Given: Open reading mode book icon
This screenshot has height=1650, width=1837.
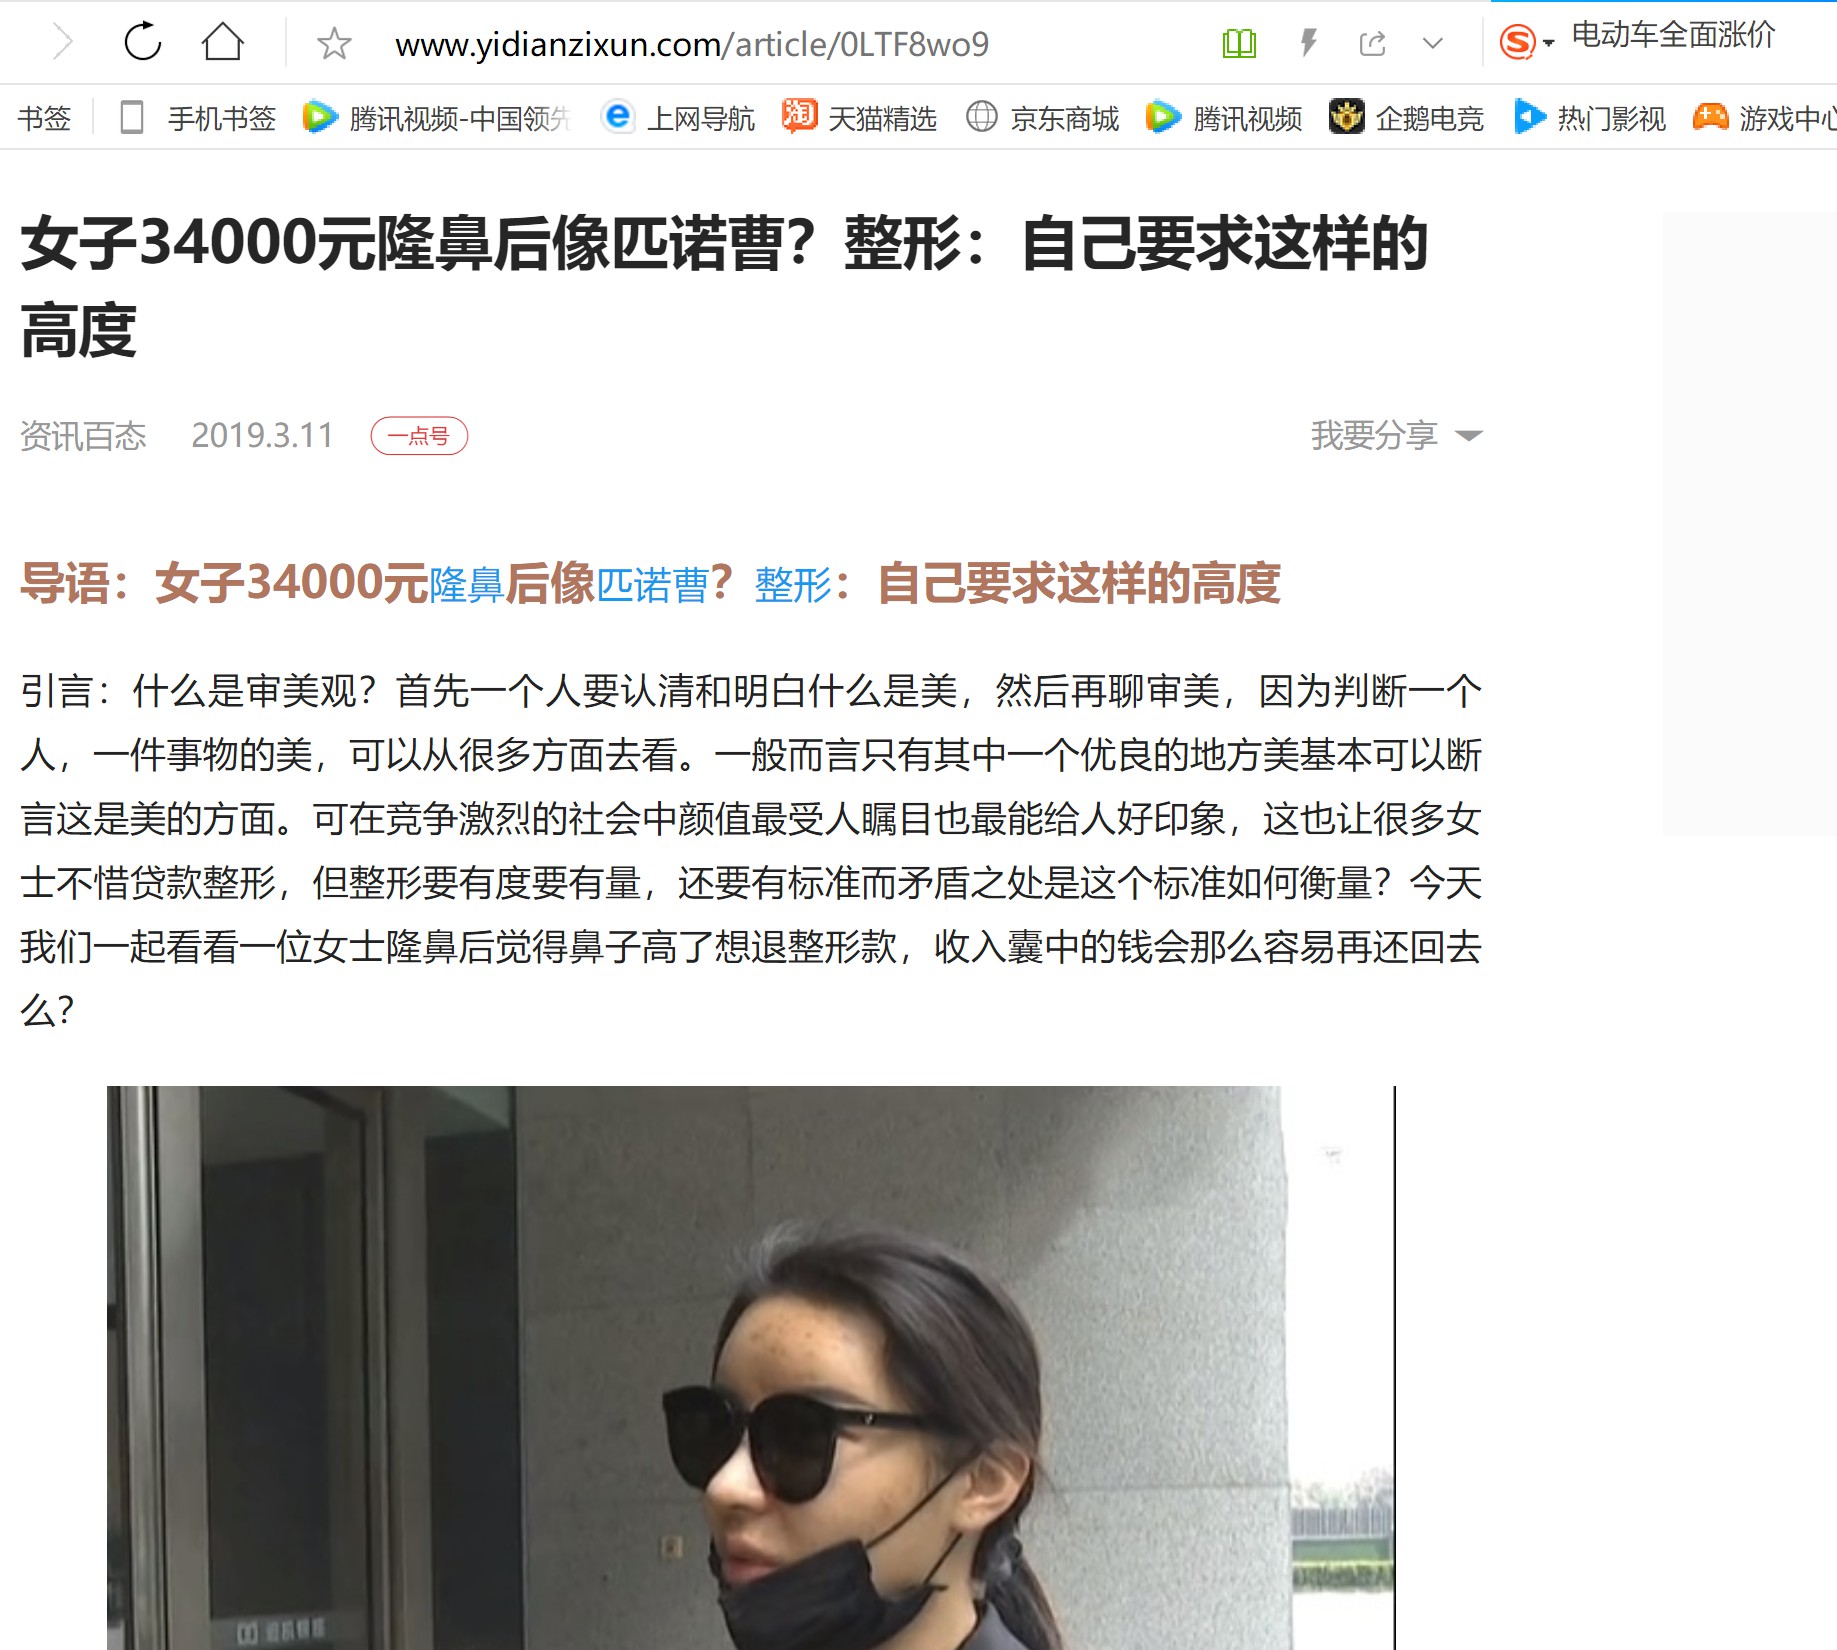Looking at the screenshot, I should point(1239,43).
